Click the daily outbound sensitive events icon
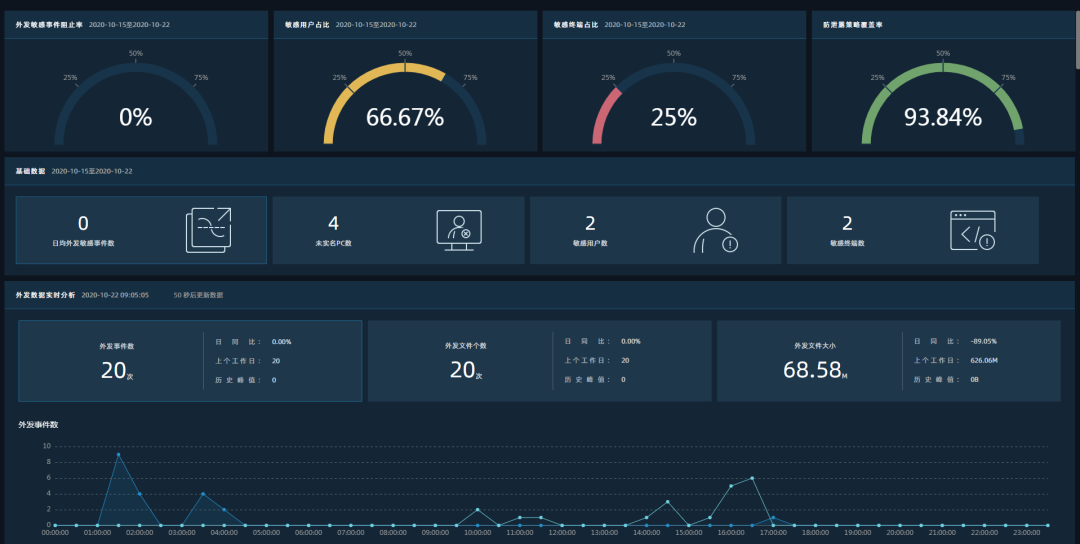Viewport: 1080px width, 544px height. 208,229
